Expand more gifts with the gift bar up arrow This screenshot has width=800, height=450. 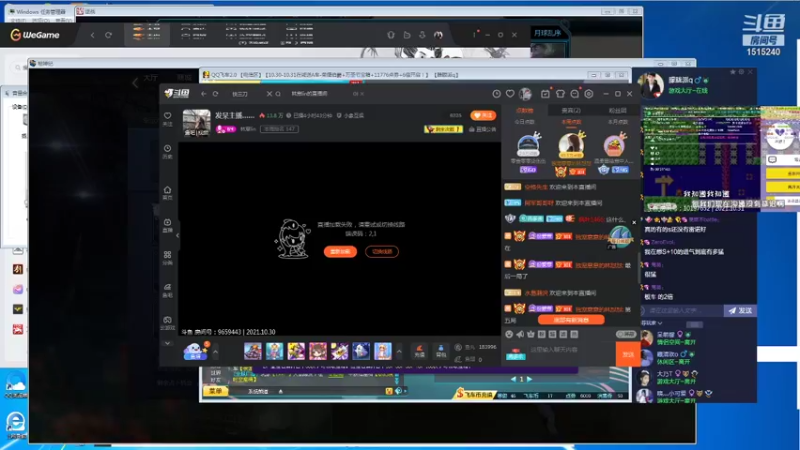coord(399,352)
